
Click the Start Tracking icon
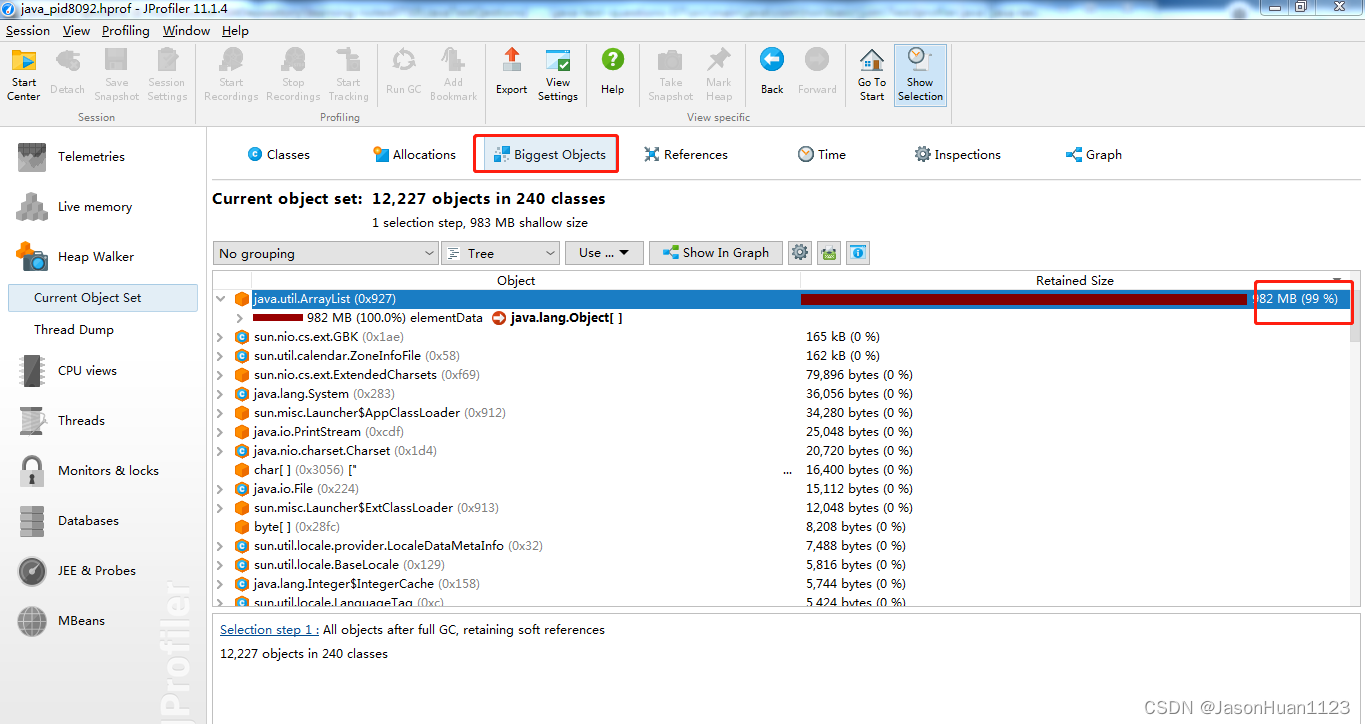click(x=348, y=75)
